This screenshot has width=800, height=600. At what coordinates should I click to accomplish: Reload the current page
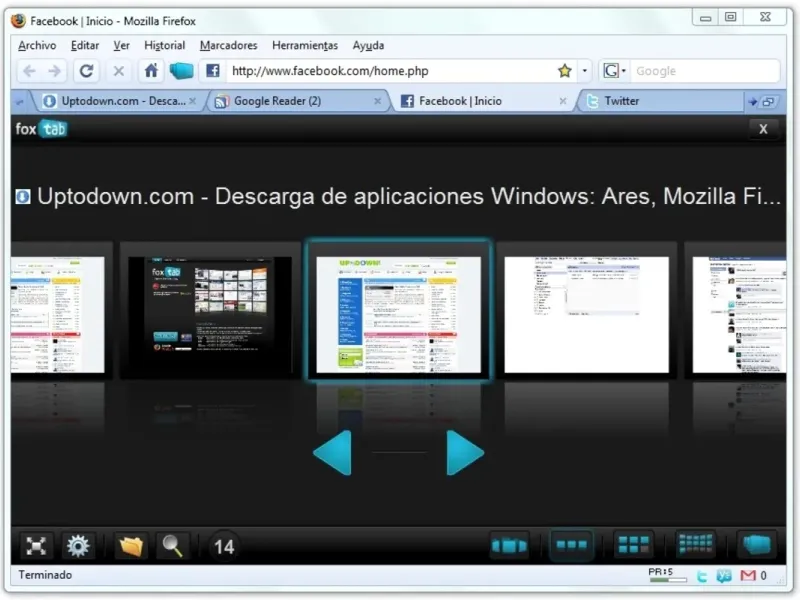[86, 71]
